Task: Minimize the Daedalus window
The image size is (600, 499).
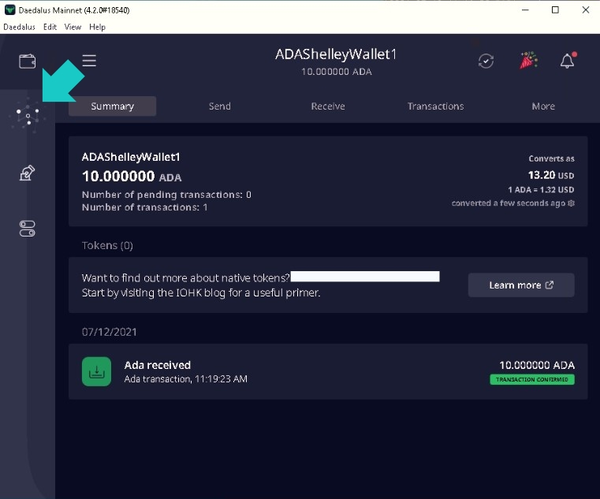Action: [525, 10]
